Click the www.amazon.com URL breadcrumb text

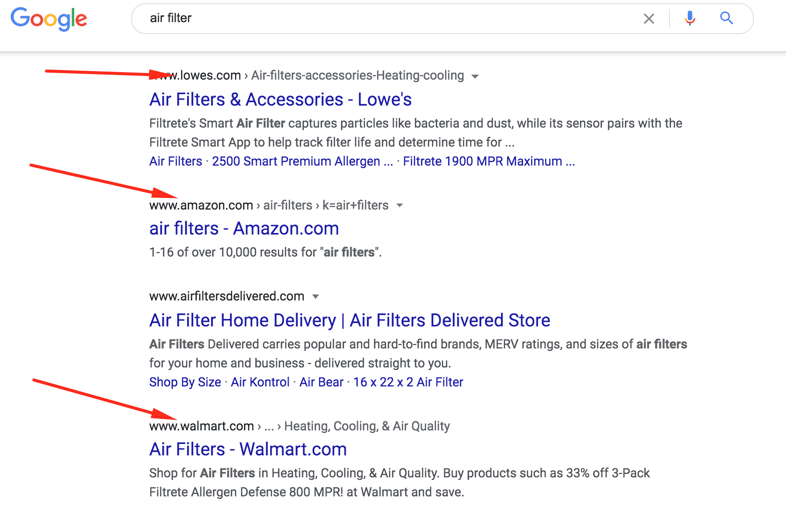269,205
